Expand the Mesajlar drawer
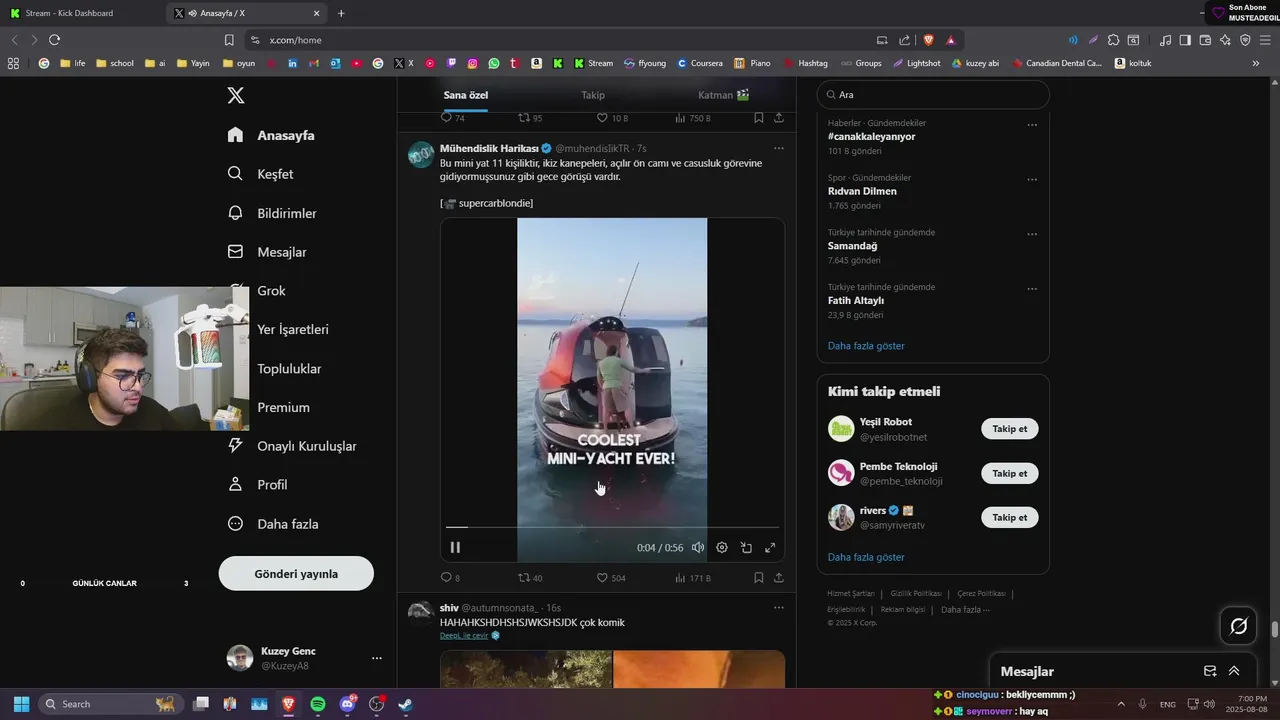The width and height of the screenshot is (1280, 720). [x=1234, y=671]
